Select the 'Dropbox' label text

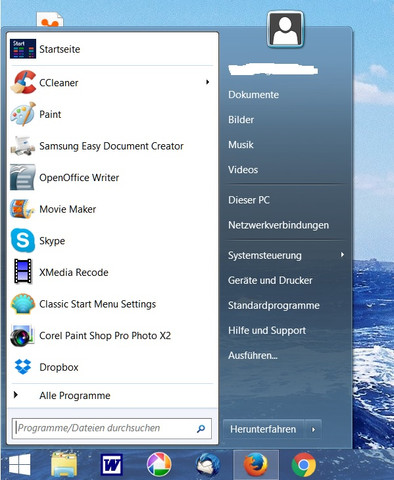59,367
